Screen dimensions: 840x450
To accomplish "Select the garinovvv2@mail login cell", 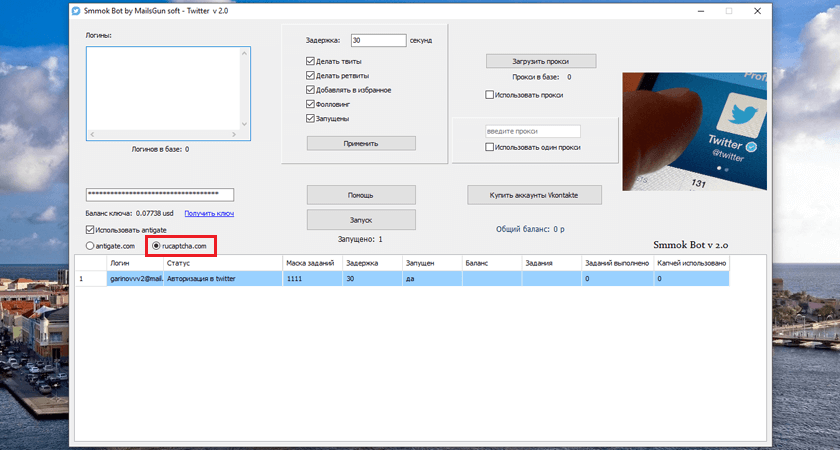I will coord(135,279).
